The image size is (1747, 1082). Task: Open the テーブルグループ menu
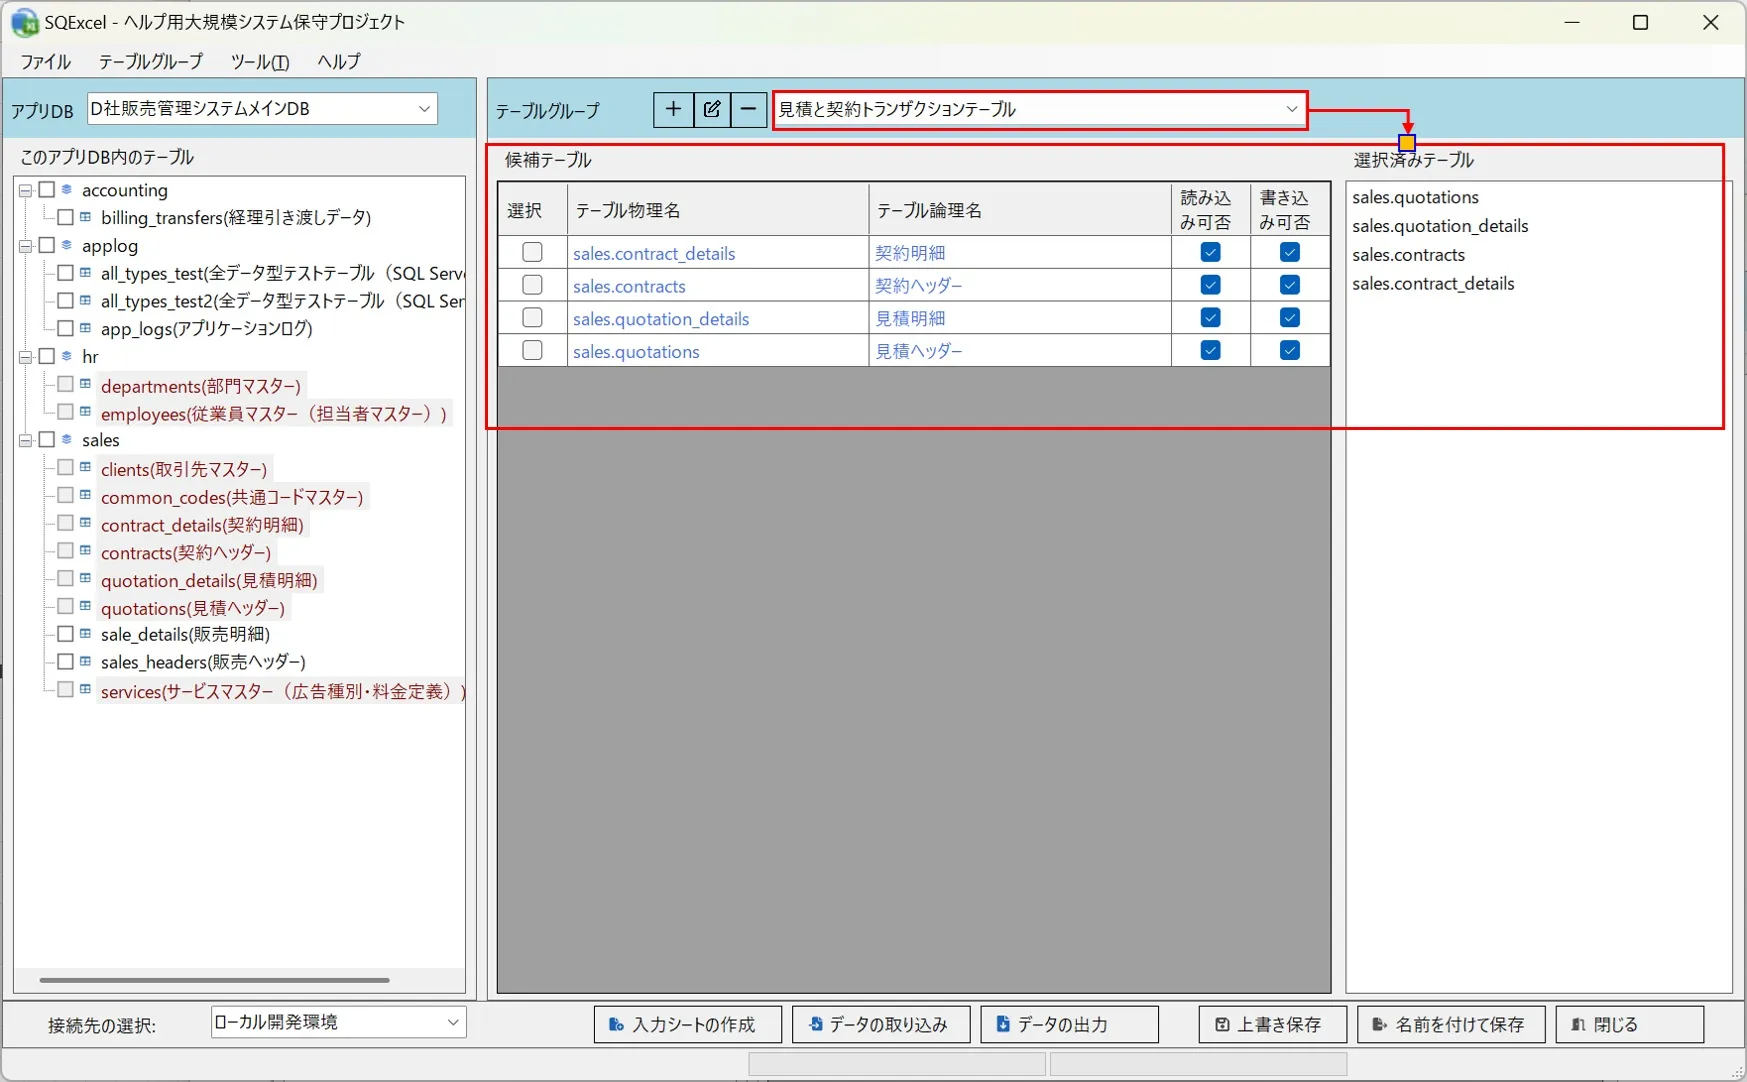point(151,61)
